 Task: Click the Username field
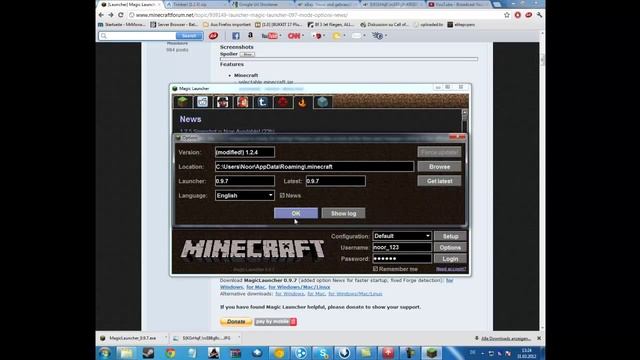pyautogui.click(x=402, y=247)
